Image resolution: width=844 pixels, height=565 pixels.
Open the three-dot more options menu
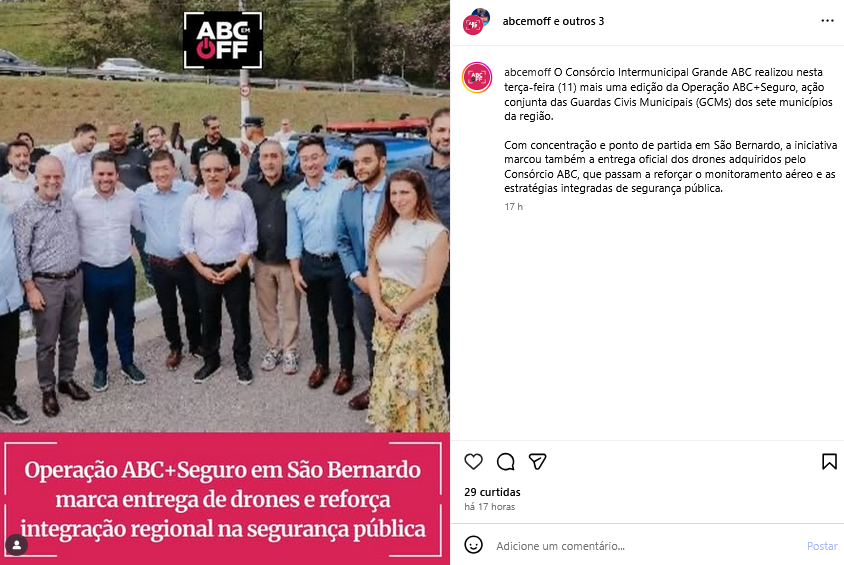(827, 21)
